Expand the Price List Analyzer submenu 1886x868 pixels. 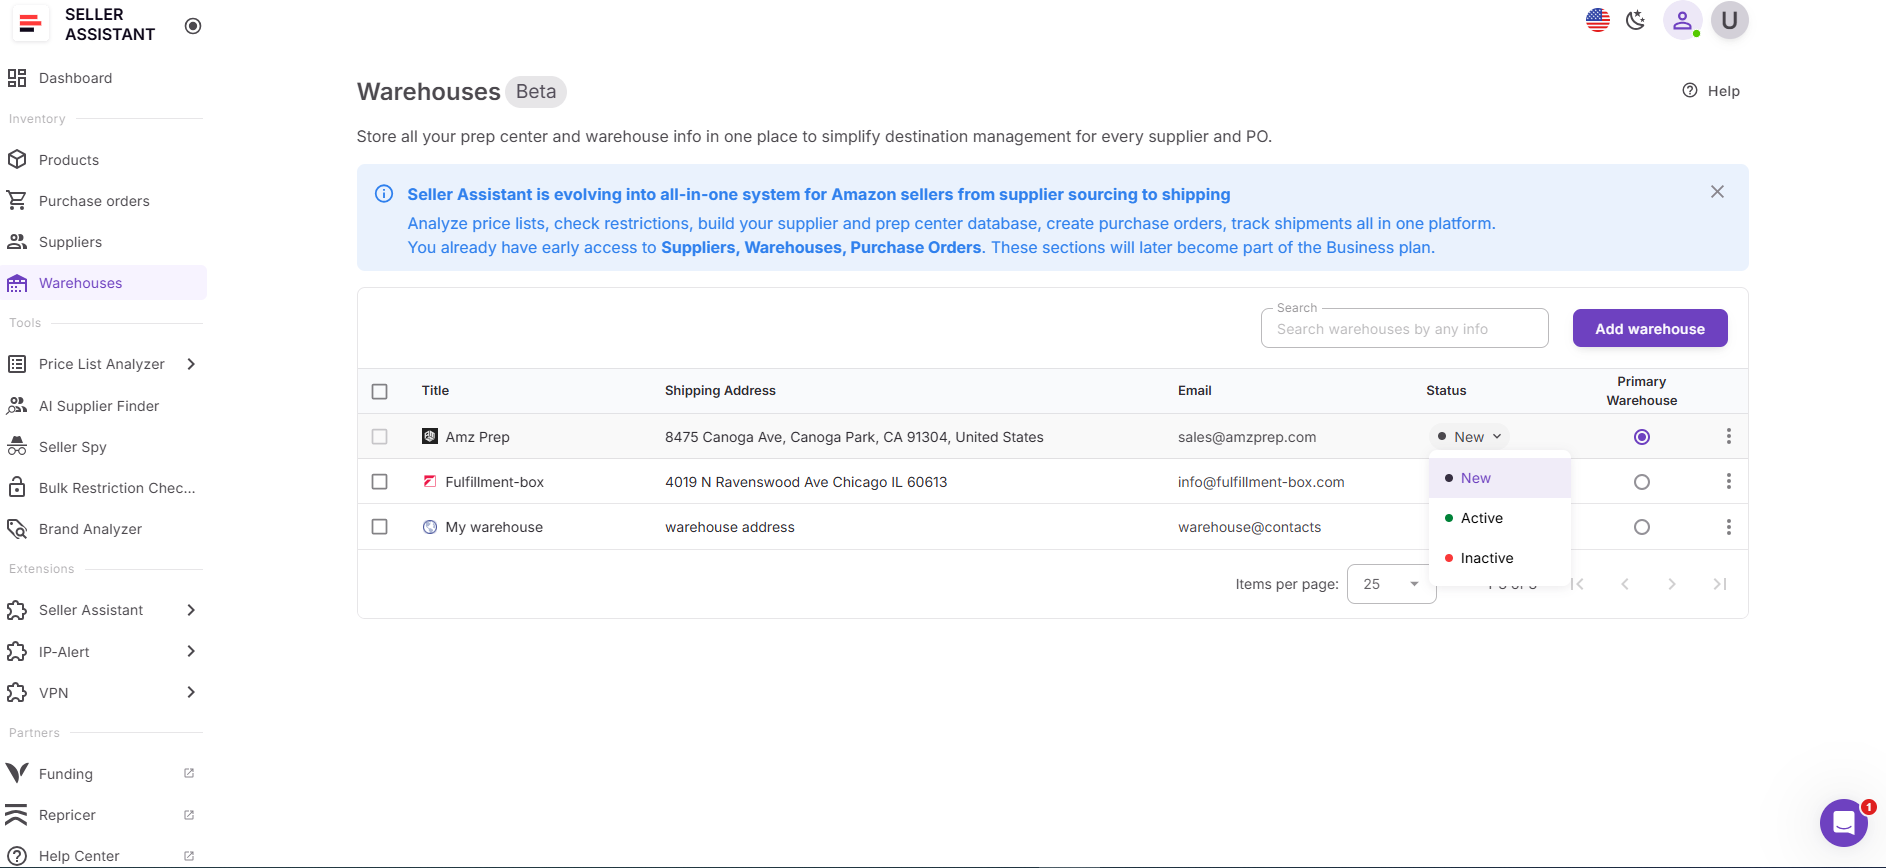(191, 364)
